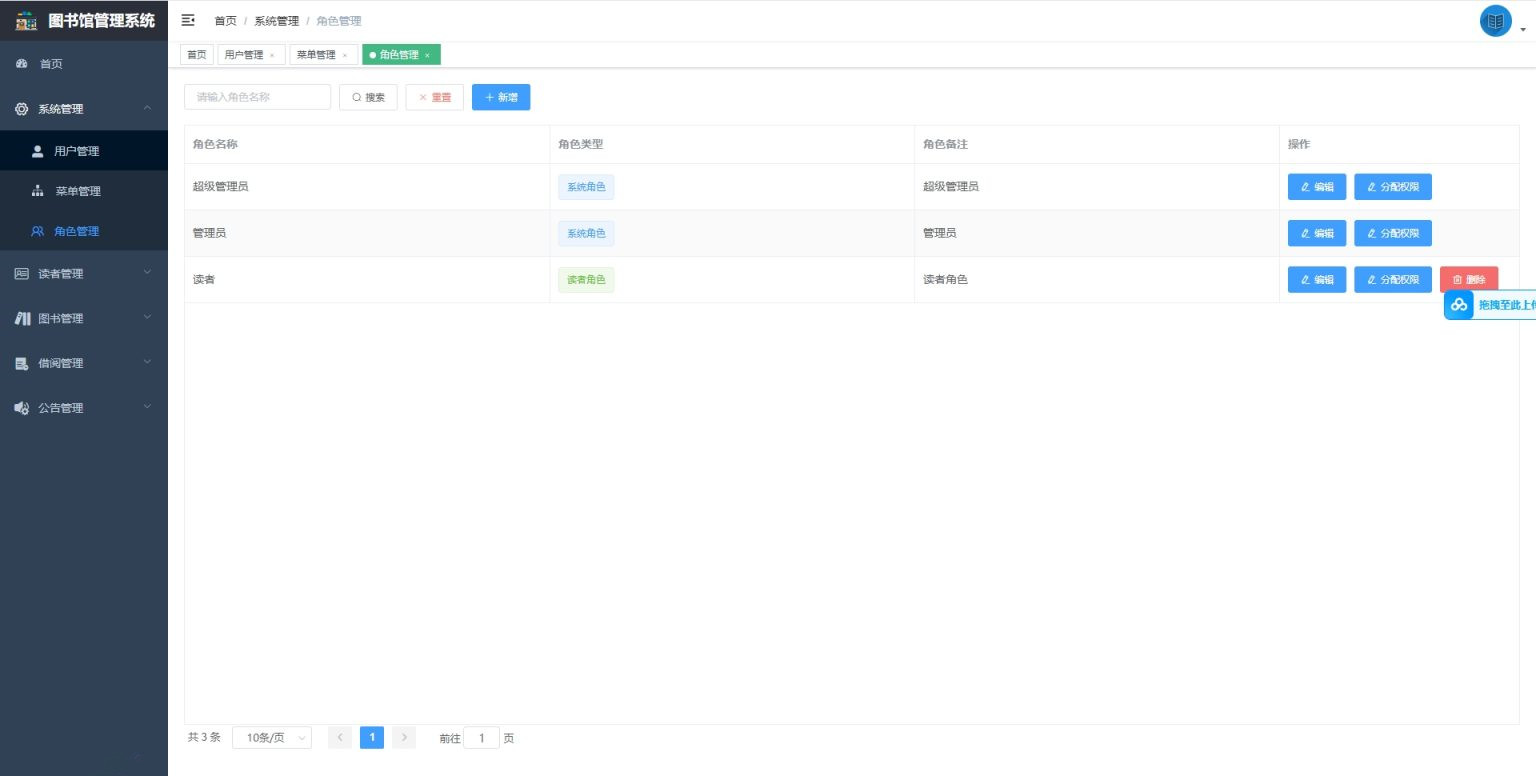This screenshot has width=1536, height=776.
Task: Click the sidebar collapse hamburger icon
Action: click(x=188, y=20)
